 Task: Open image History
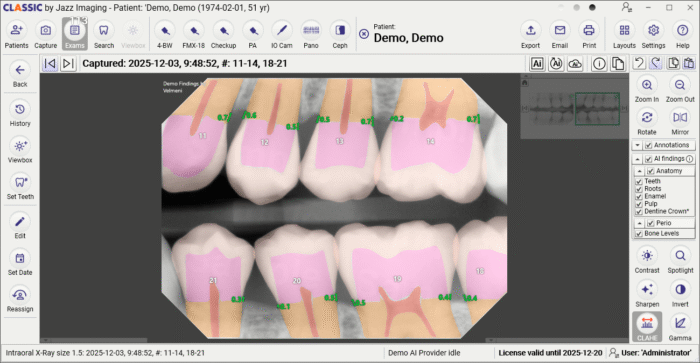click(x=20, y=114)
